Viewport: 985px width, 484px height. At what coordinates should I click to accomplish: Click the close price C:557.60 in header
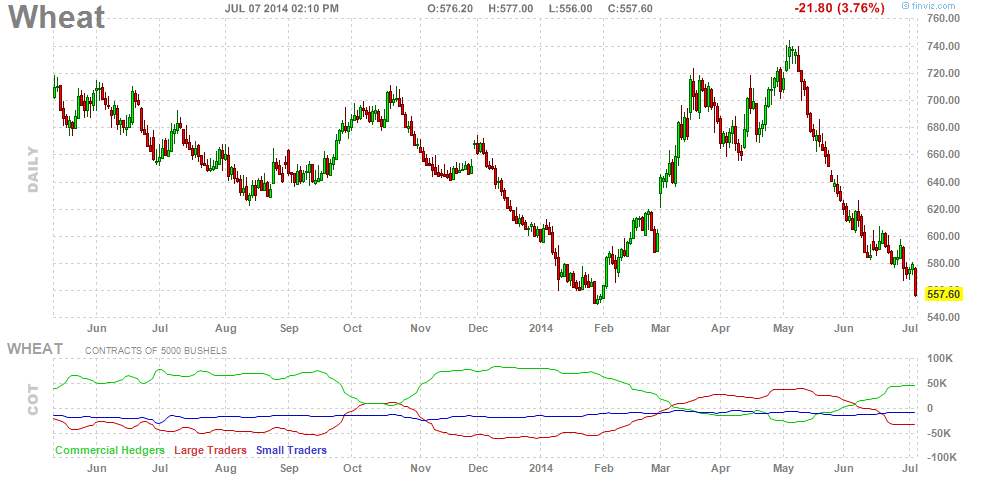pyautogui.click(x=630, y=8)
